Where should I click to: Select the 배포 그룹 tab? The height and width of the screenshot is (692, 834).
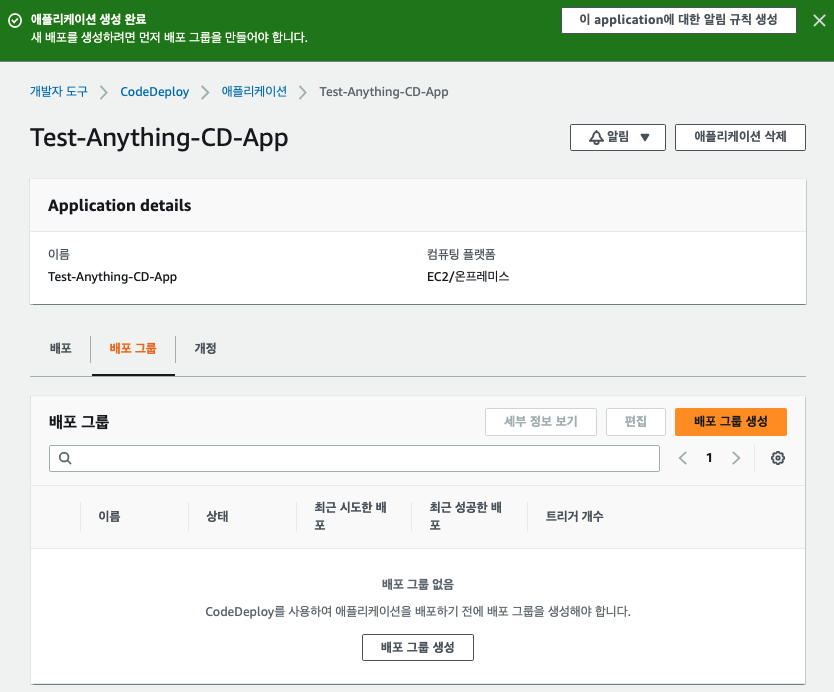(133, 348)
